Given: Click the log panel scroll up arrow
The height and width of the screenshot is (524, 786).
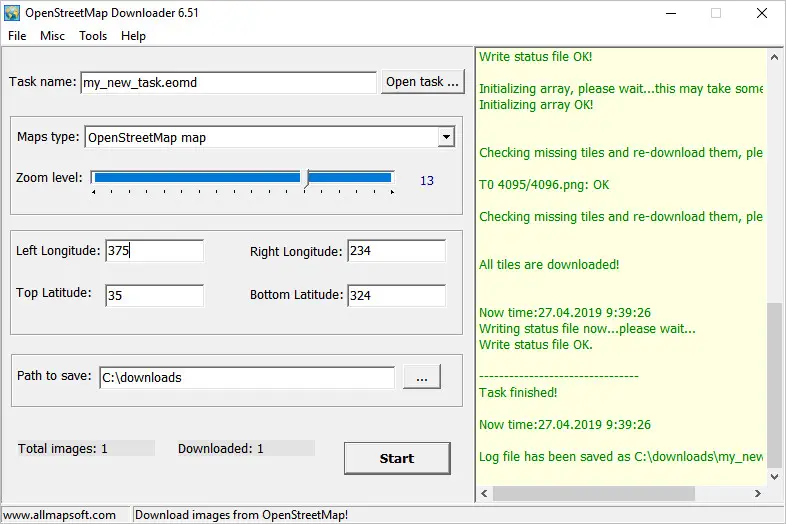Looking at the screenshot, I should point(774,57).
